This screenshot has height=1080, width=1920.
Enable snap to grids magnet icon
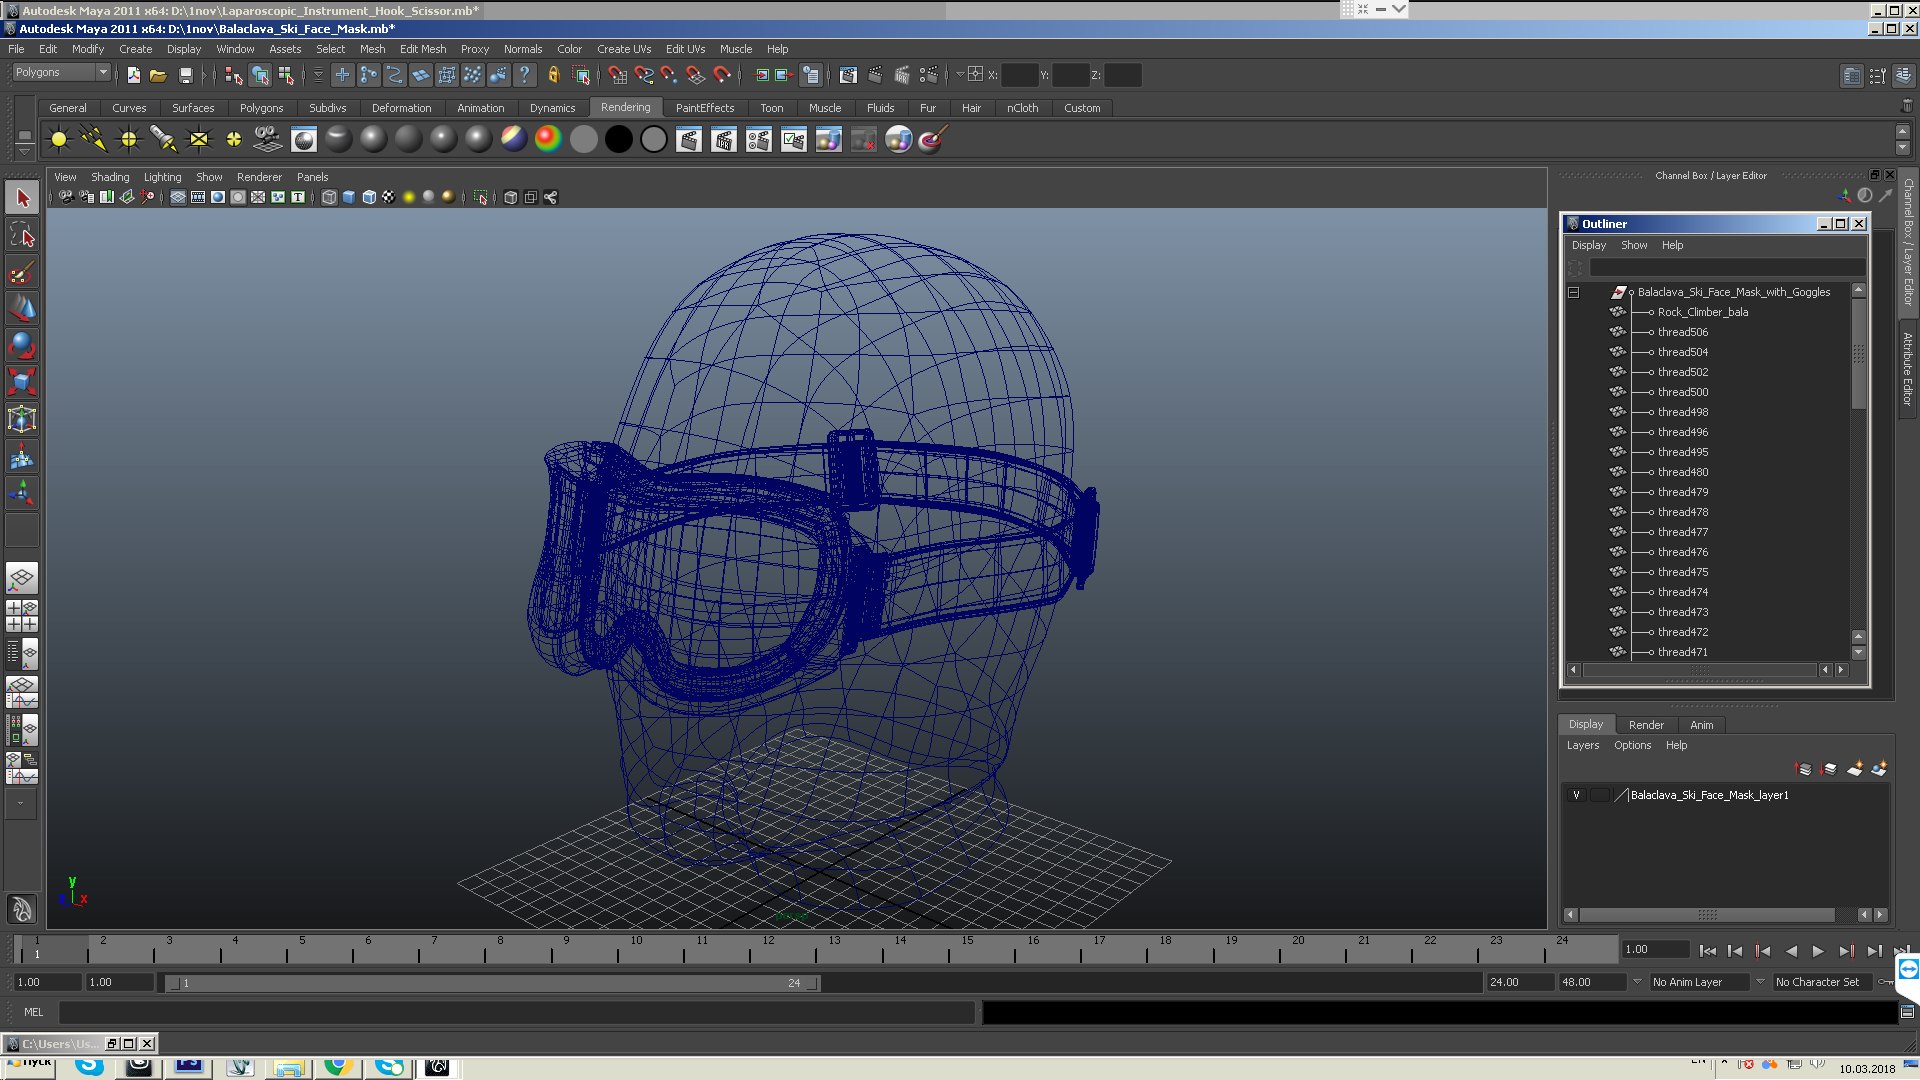pos(617,75)
